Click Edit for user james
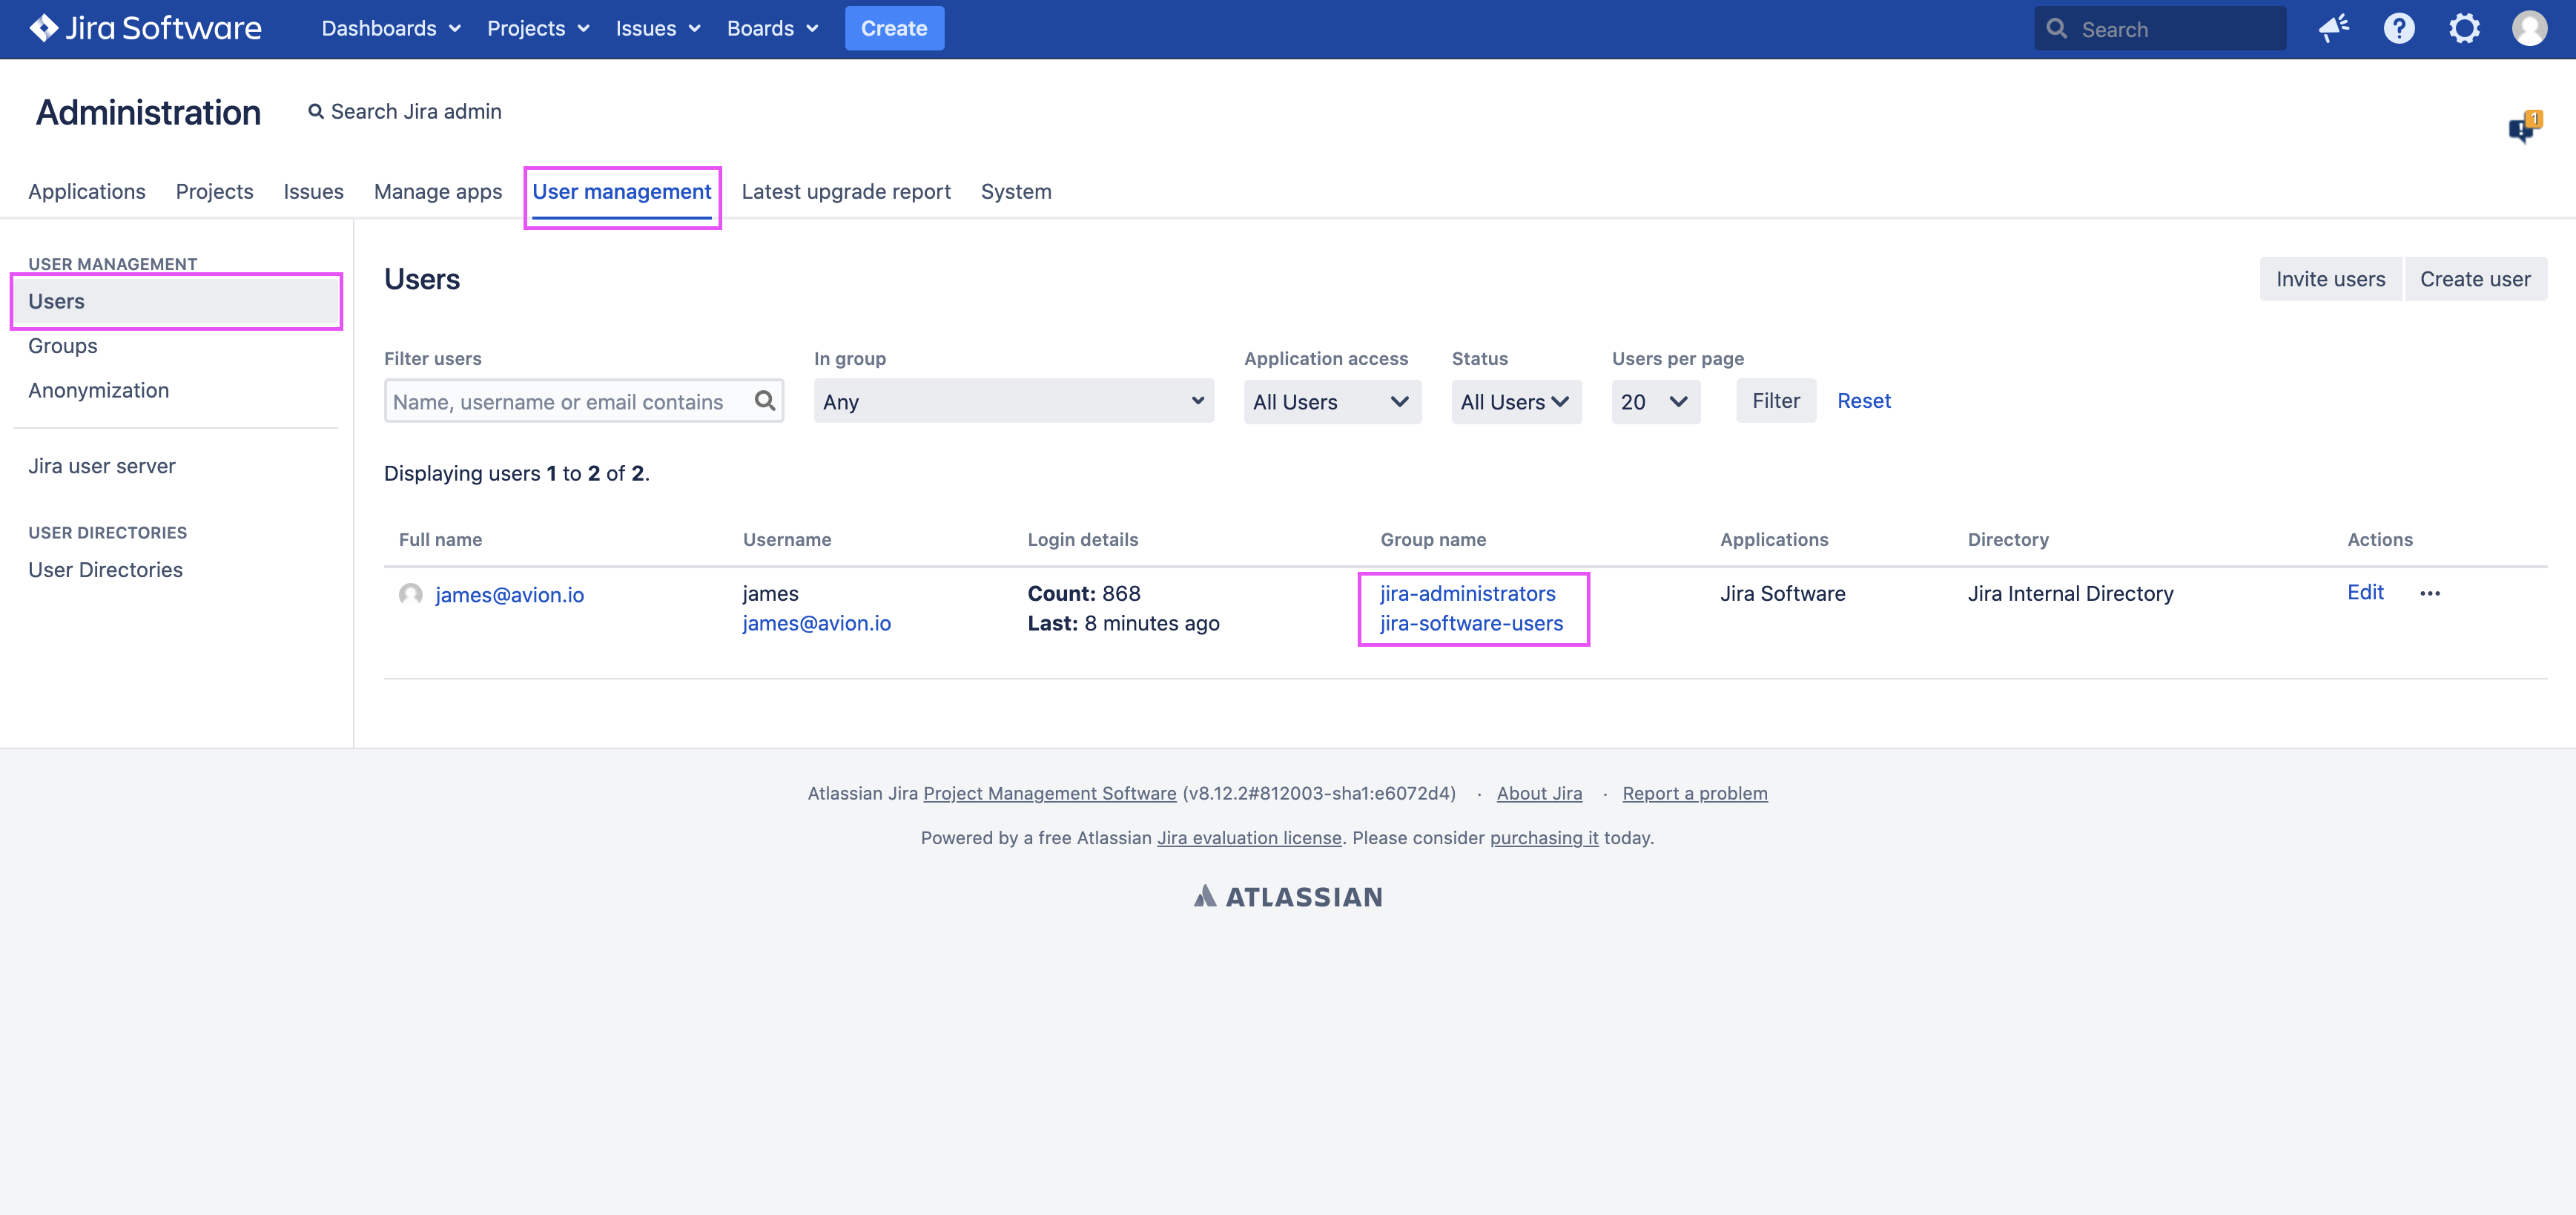Image resolution: width=2576 pixels, height=1215 pixels. [2365, 592]
